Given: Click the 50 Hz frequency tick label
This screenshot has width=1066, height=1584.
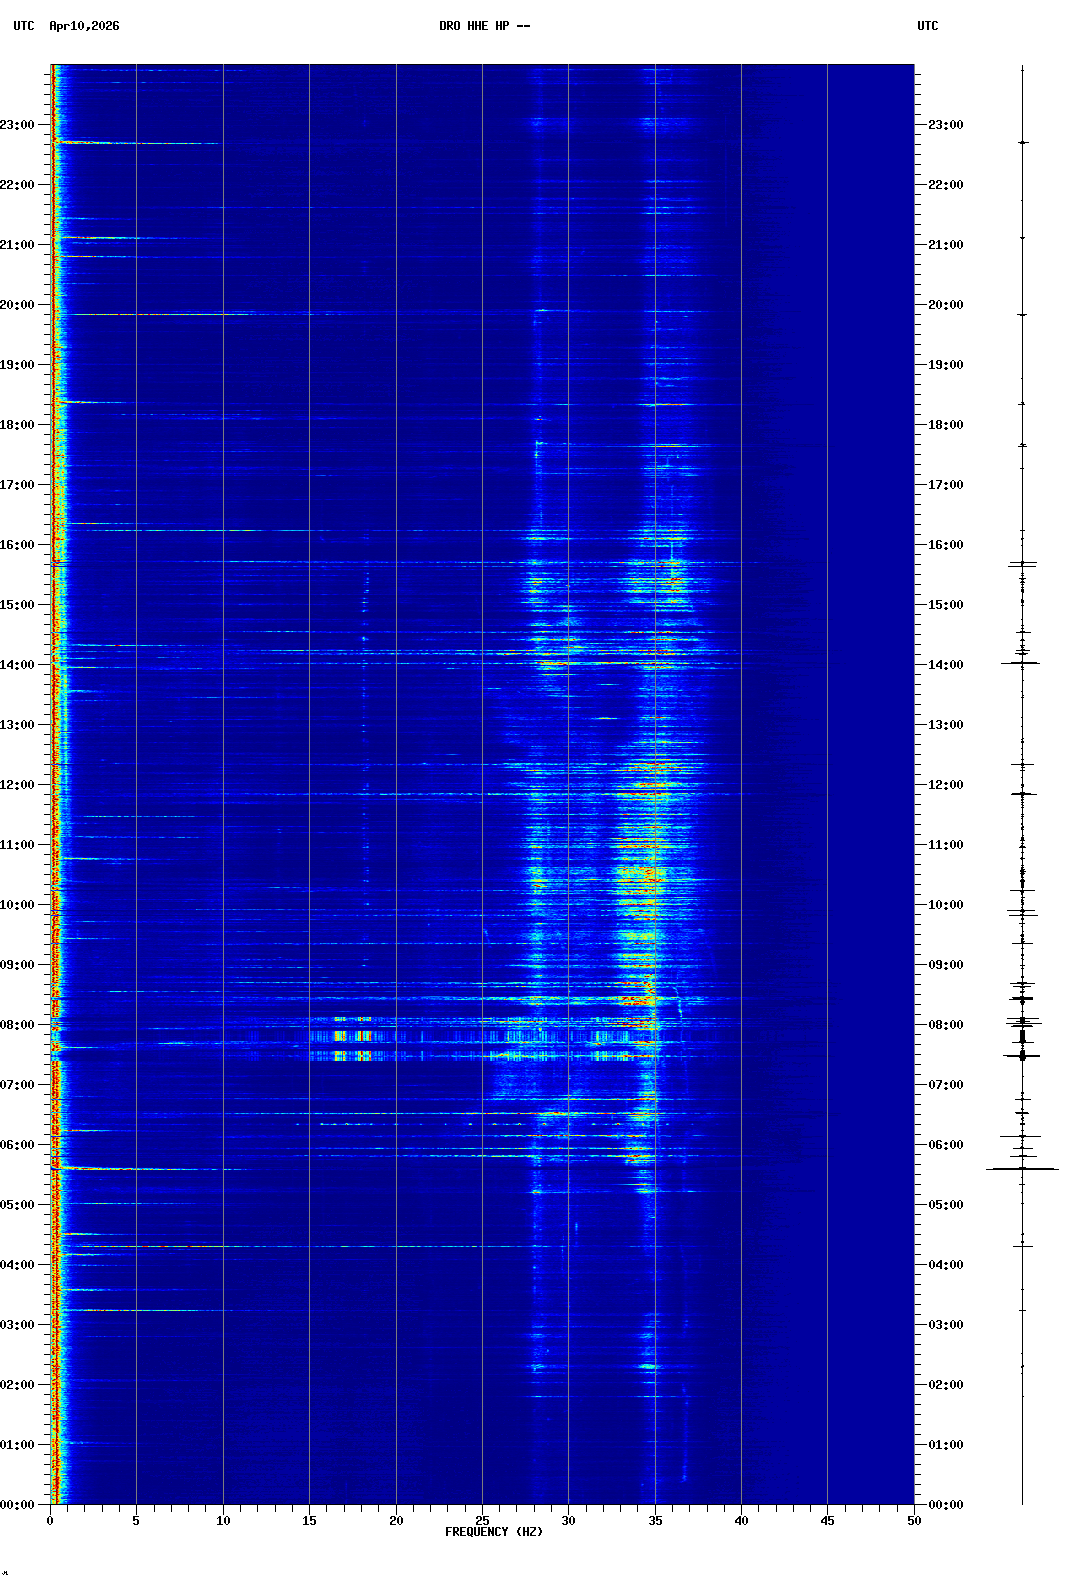Looking at the screenshot, I should 914,1521.
